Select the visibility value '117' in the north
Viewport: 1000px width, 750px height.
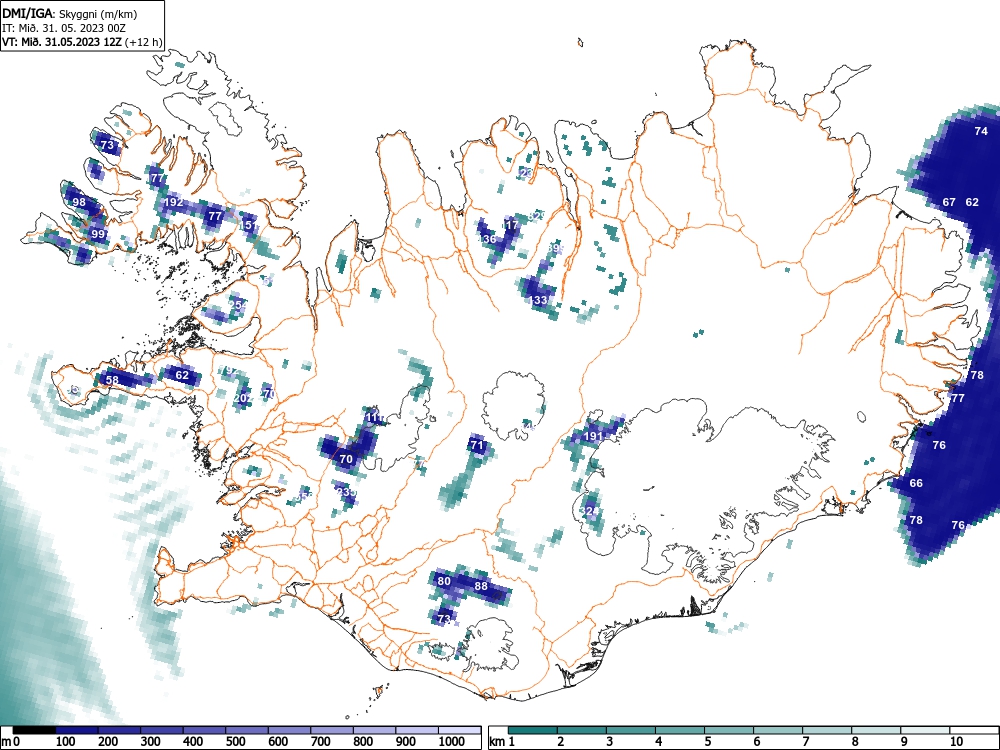[510, 226]
